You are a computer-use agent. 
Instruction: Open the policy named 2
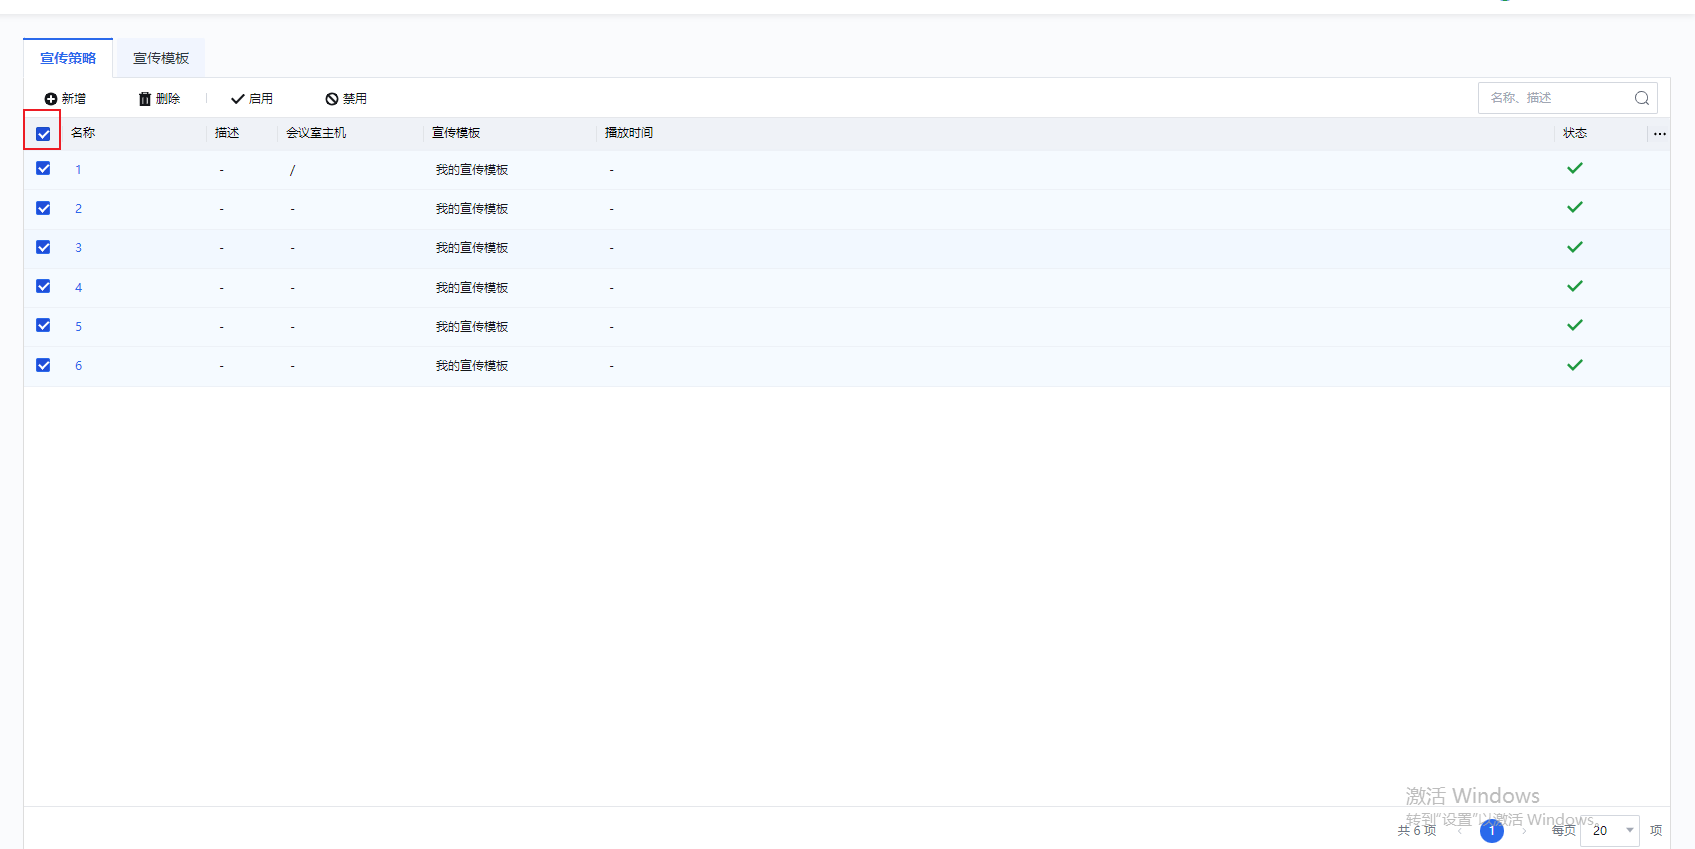[x=78, y=209]
